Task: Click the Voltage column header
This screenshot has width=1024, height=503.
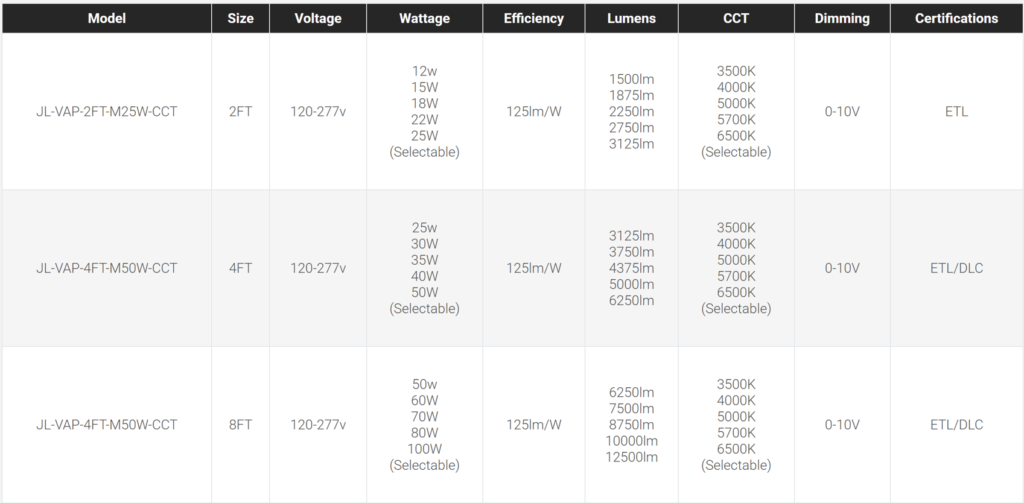Action: [318, 18]
